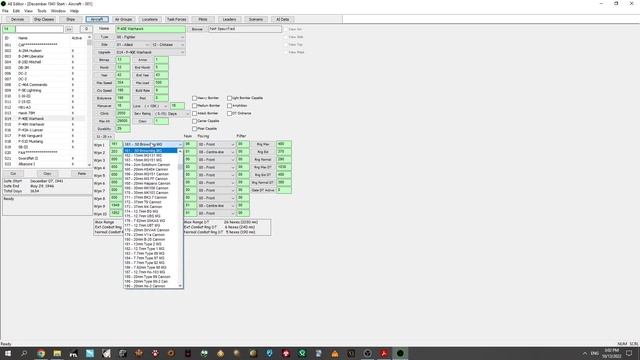
Task: Select the View Top radio button
Action: [x=286, y=45]
